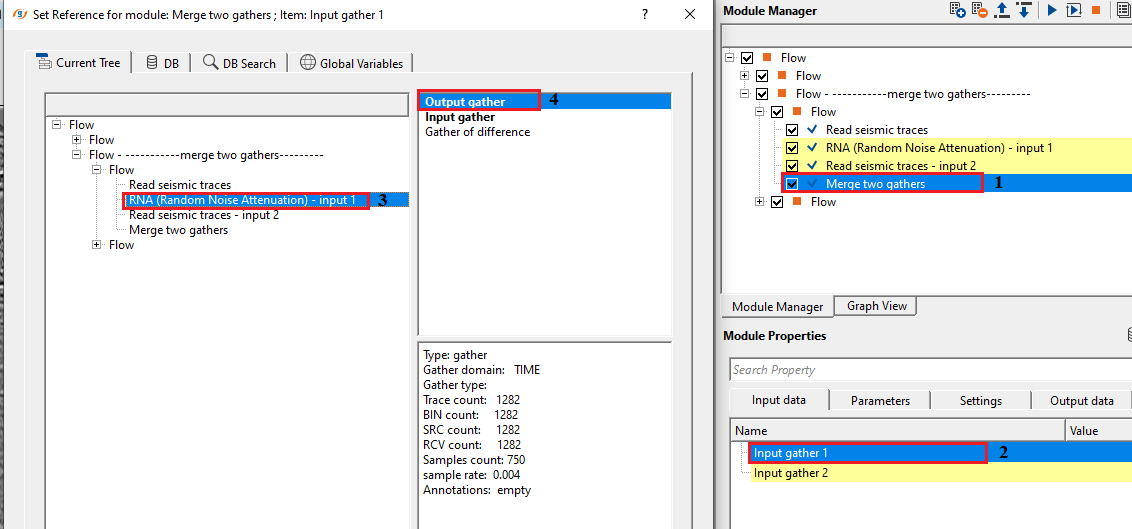Stop execution with the orange square toolbar icon
The image size is (1132, 529).
pyautogui.click(x=1095, y=10)
